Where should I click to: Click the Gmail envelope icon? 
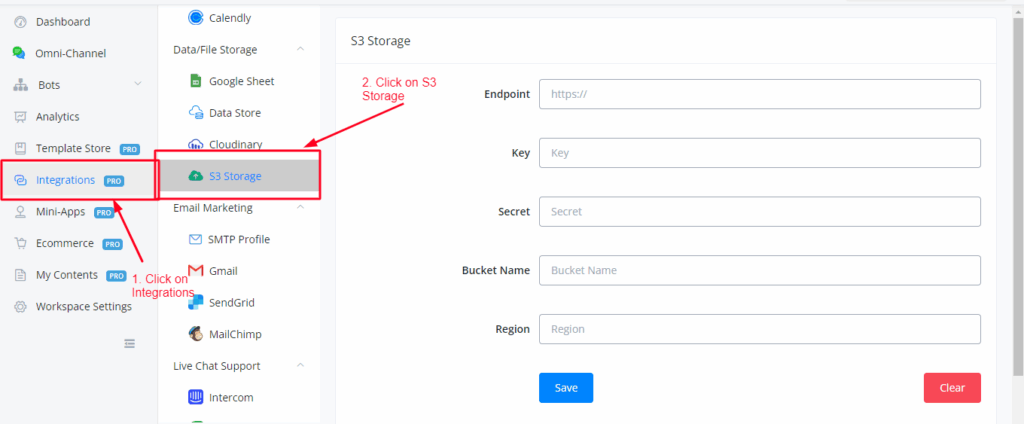point(196,271)
